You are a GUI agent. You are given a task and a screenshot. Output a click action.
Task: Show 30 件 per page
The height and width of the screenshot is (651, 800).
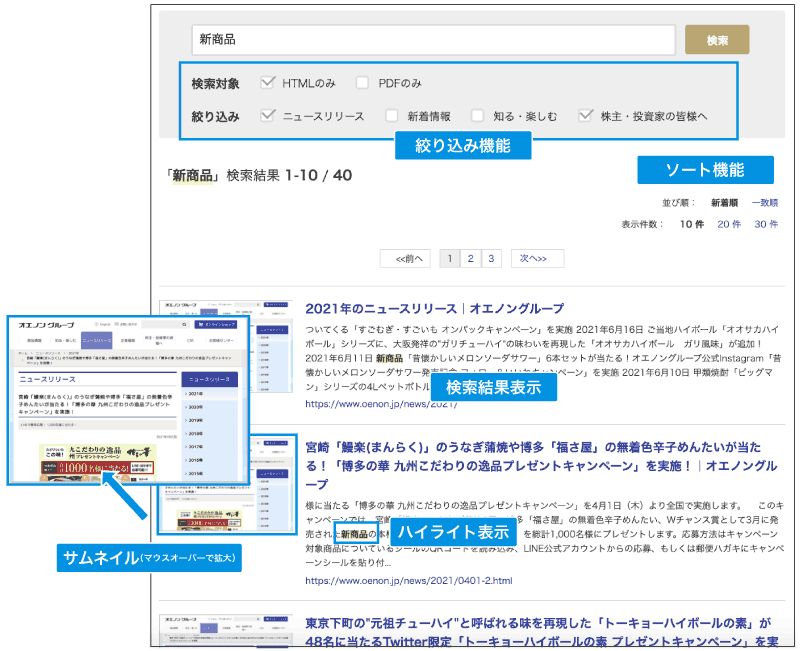(x=766, y=224)
